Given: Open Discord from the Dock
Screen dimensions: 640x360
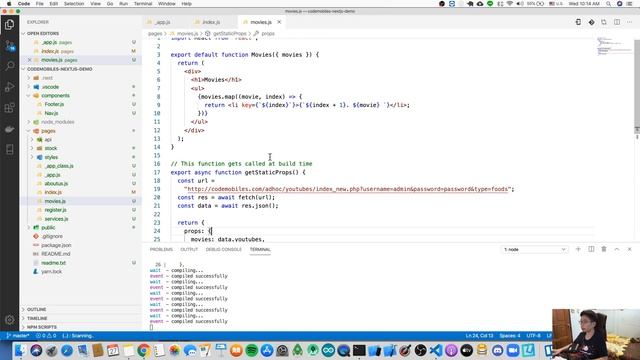Looking at the screenshot, I should (498, 350).
